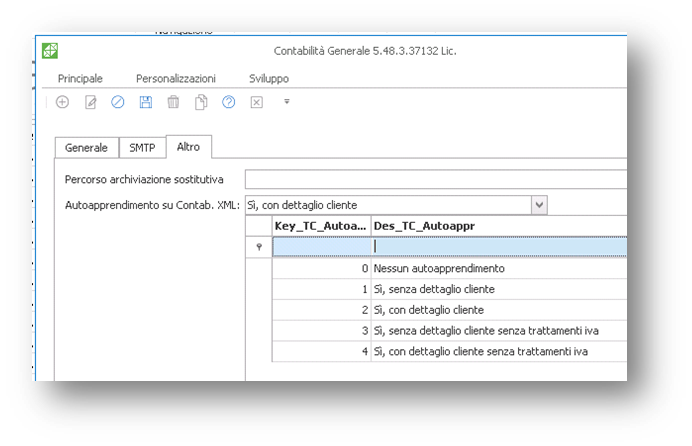Click the Delete trash can icon
This screenshot has height=446, width=692.
coord(173,102)
